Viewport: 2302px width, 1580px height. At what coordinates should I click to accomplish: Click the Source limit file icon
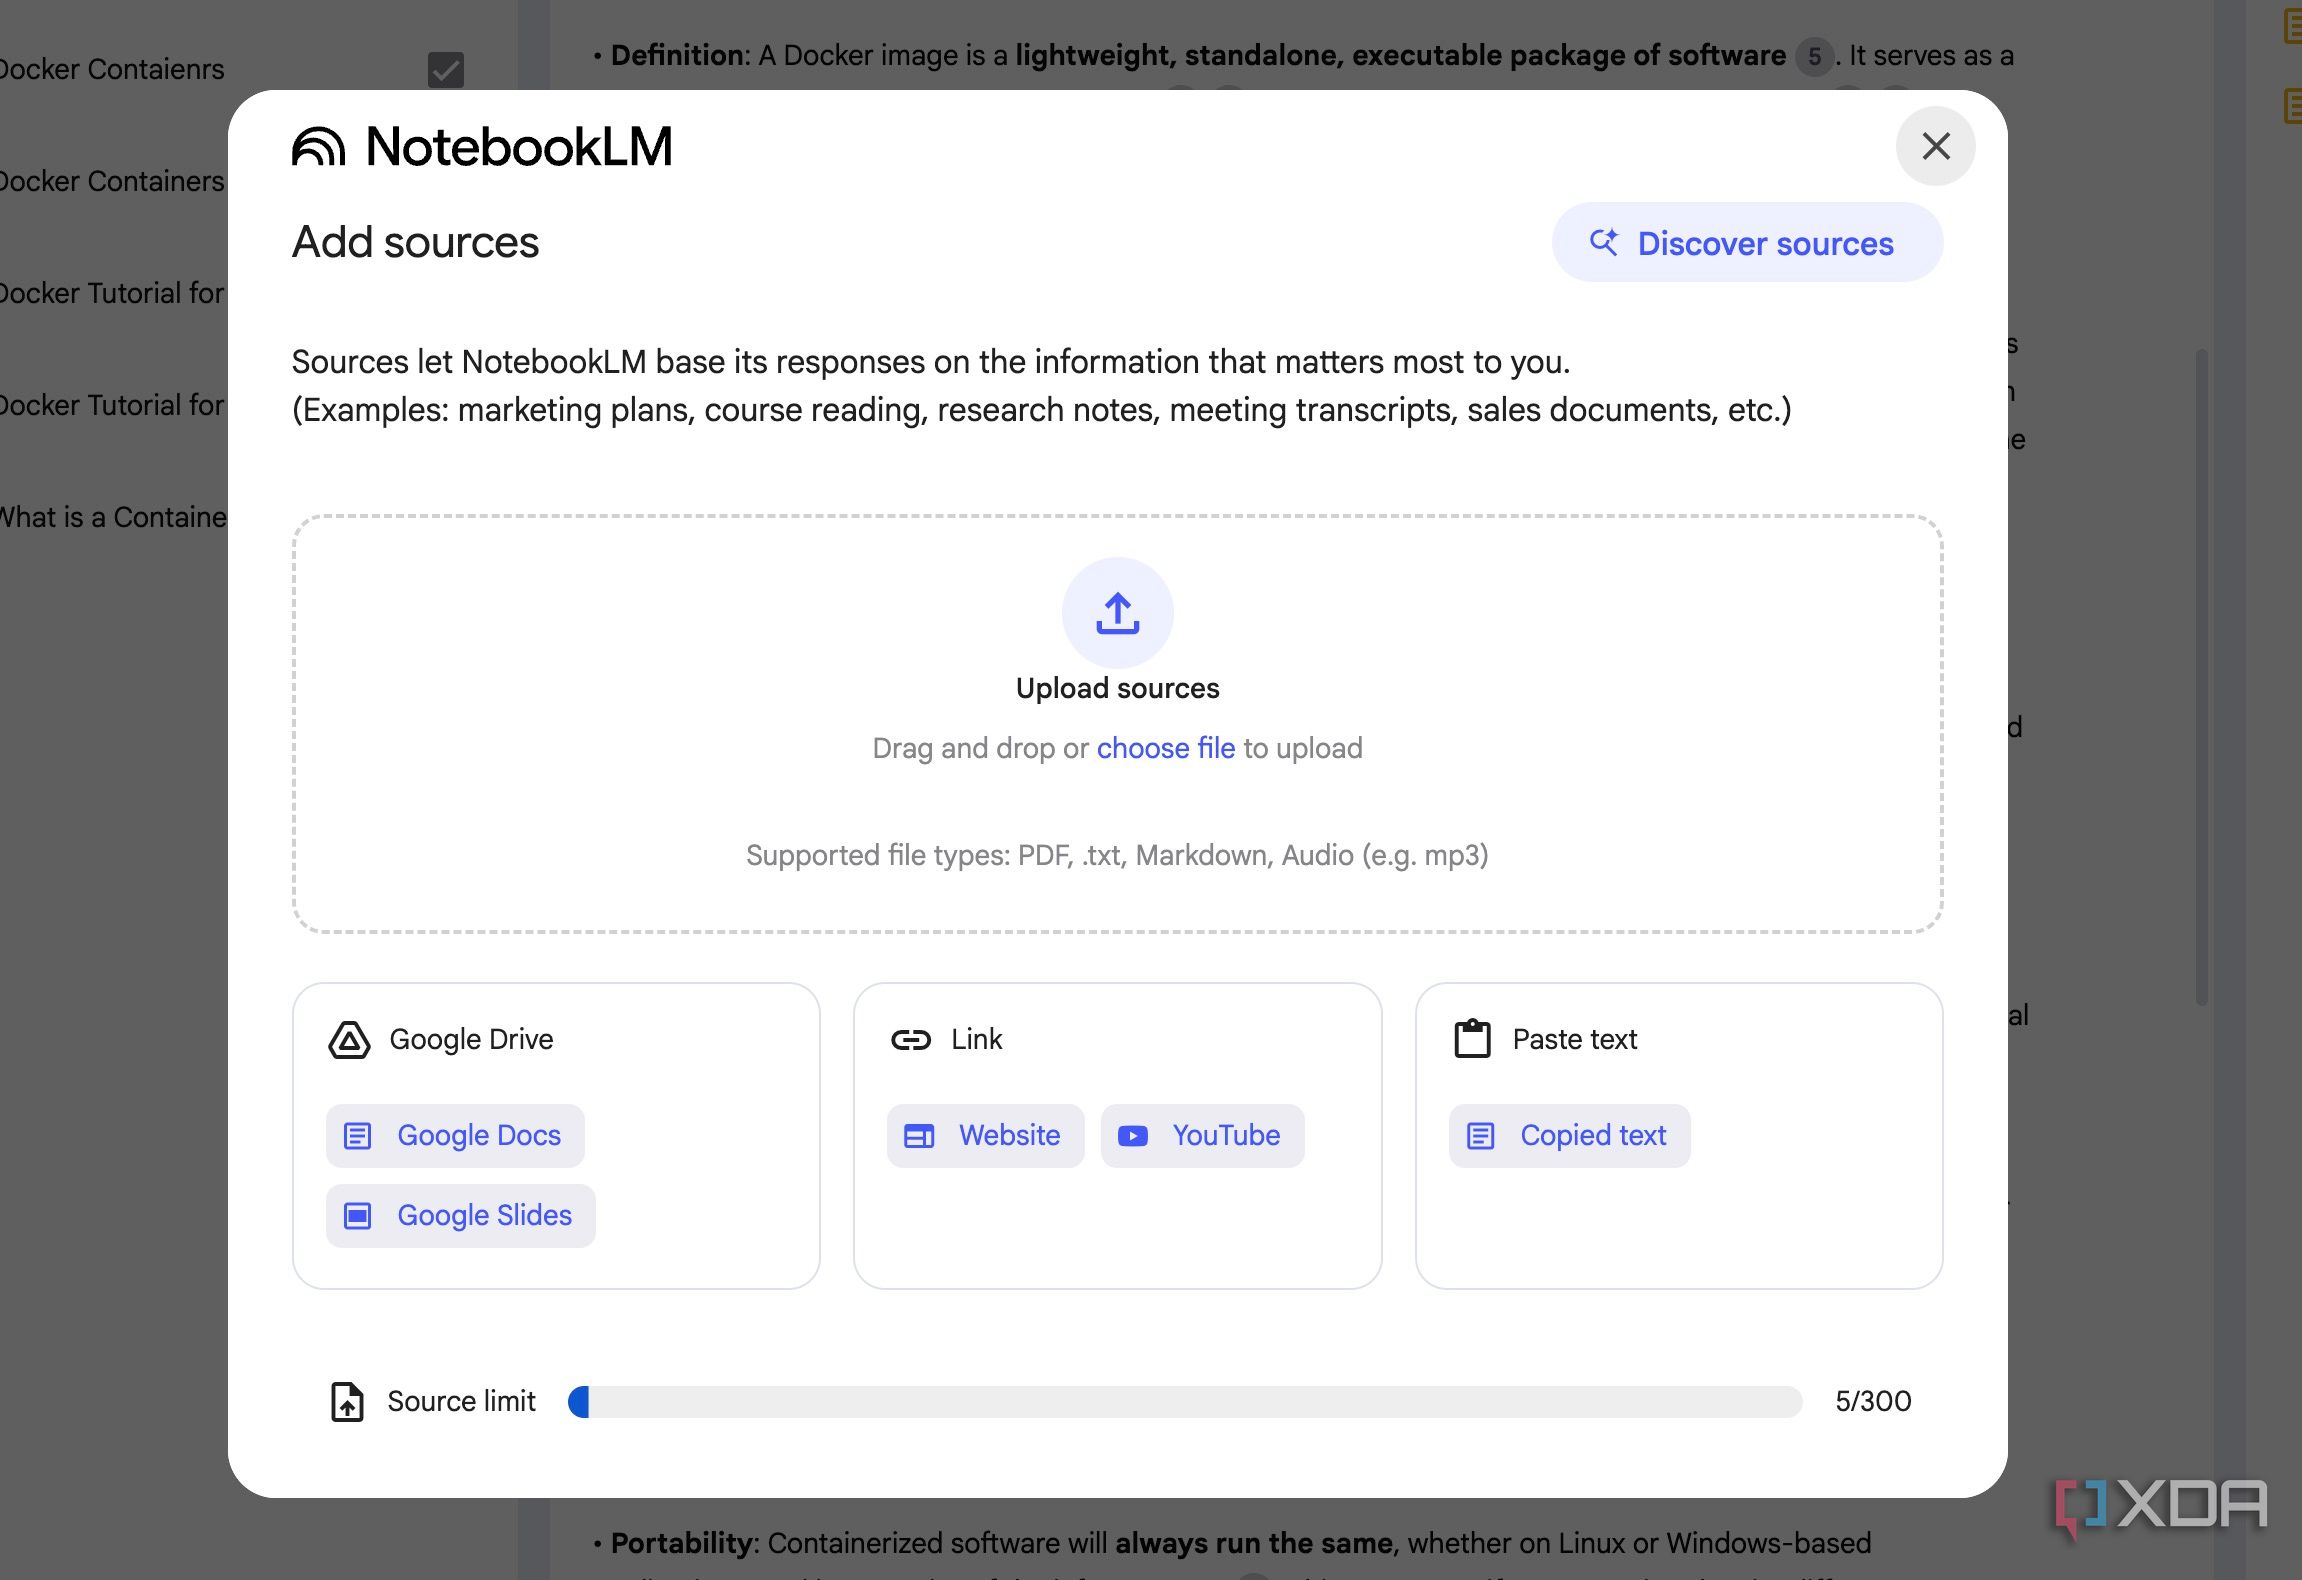347,1401
